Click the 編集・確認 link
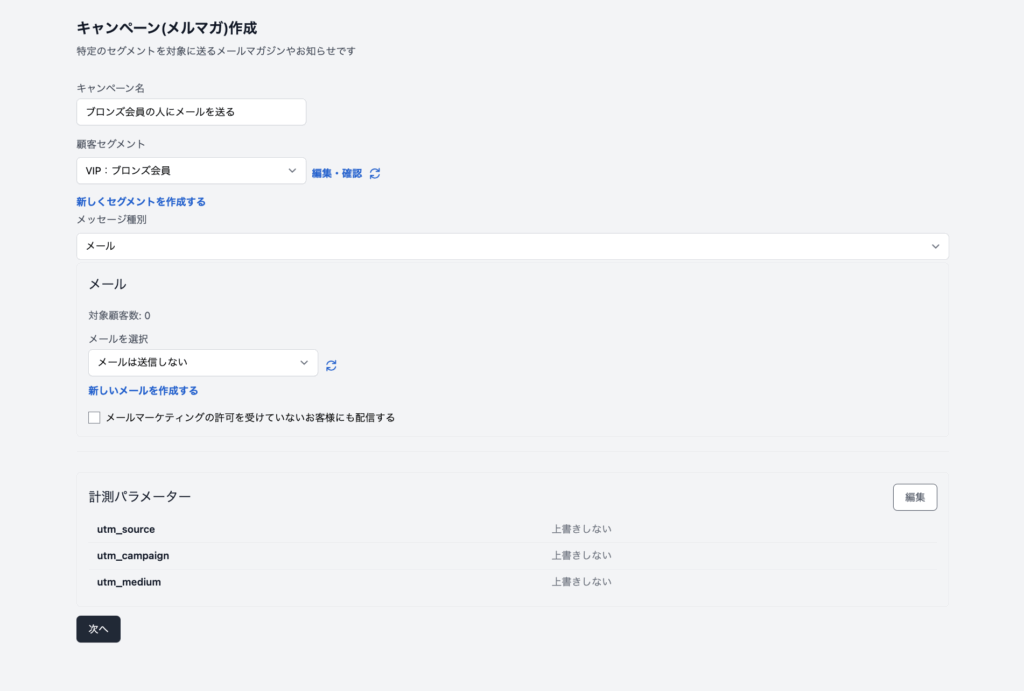 [337, 173]
